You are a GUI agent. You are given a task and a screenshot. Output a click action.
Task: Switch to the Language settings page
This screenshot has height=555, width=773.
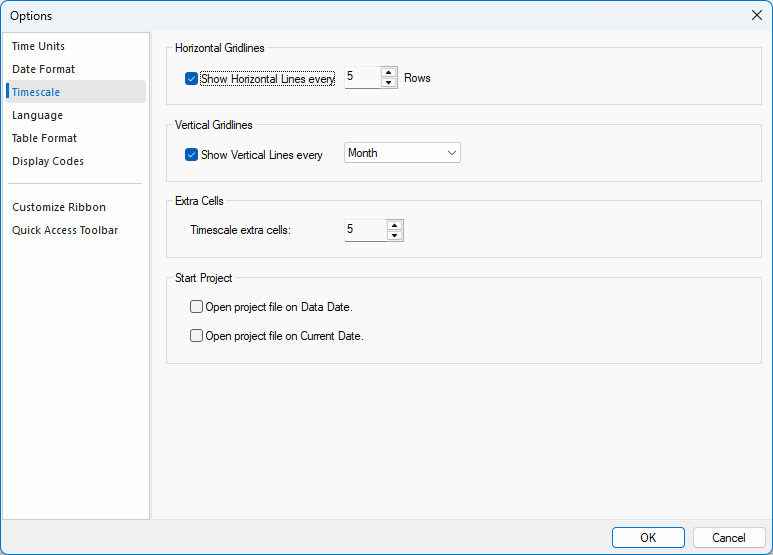[x=37, y=115]
